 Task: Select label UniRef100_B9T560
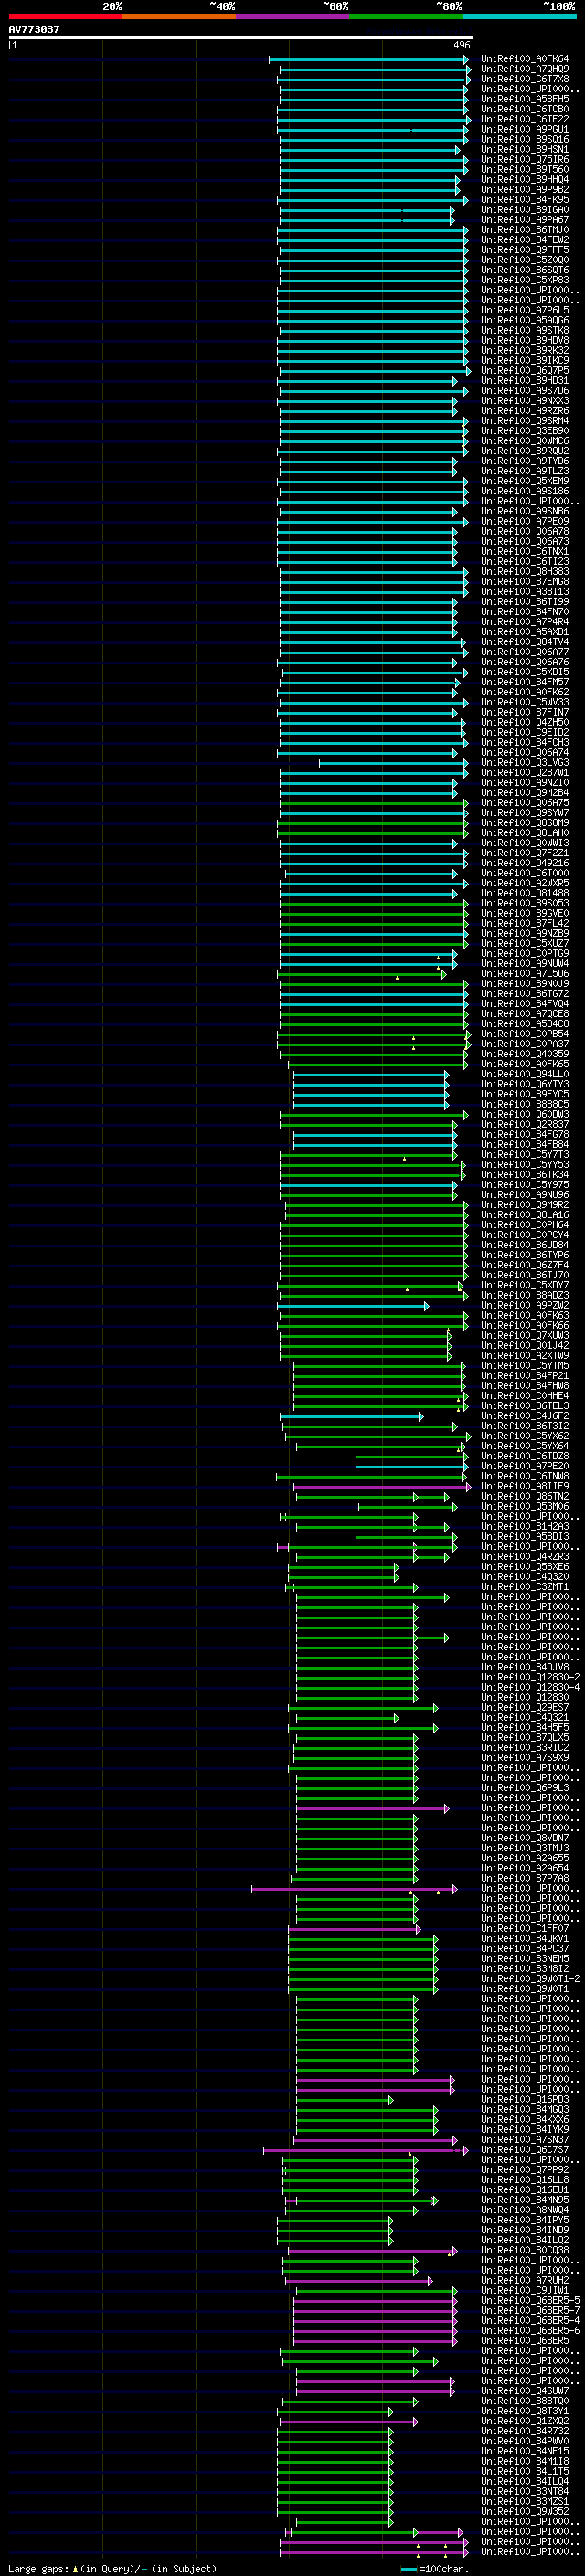click(525, 169)
